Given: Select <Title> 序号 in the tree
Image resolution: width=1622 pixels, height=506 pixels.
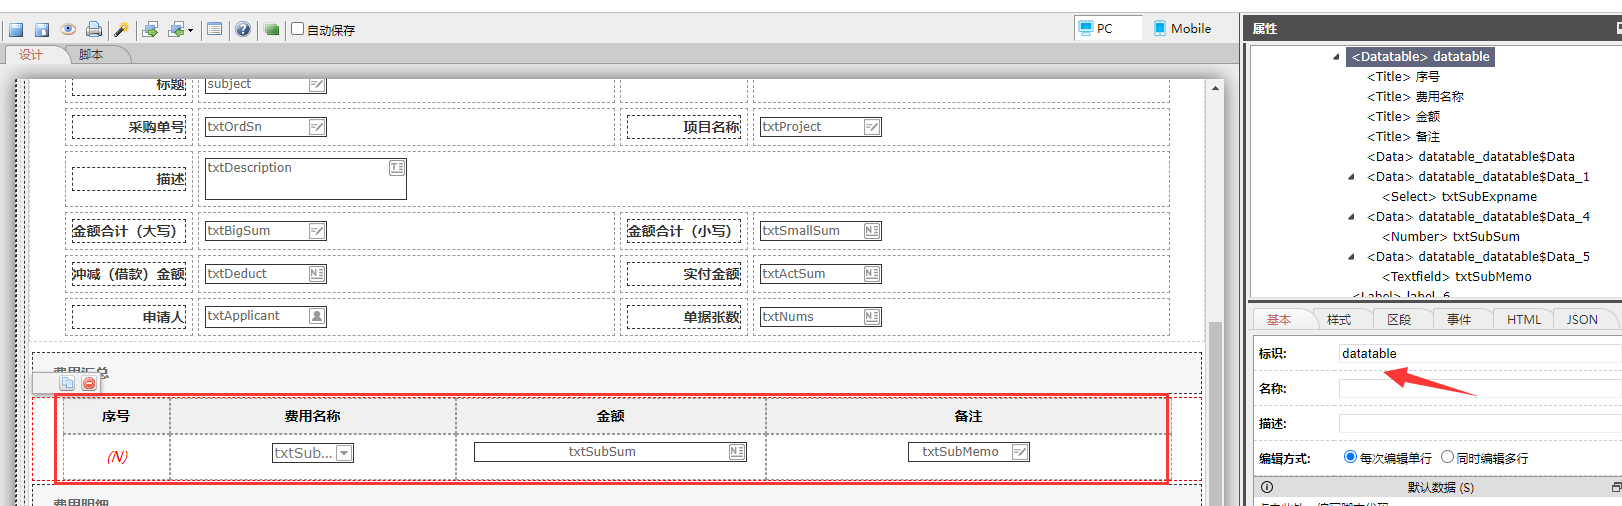Looking at the screenshot, I should coord(1403,77).
